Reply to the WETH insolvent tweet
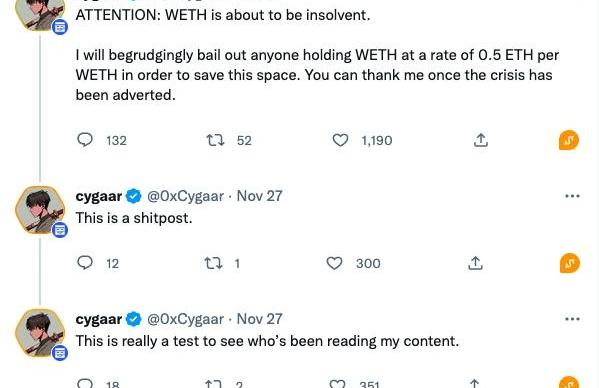 tap(85, 140)
